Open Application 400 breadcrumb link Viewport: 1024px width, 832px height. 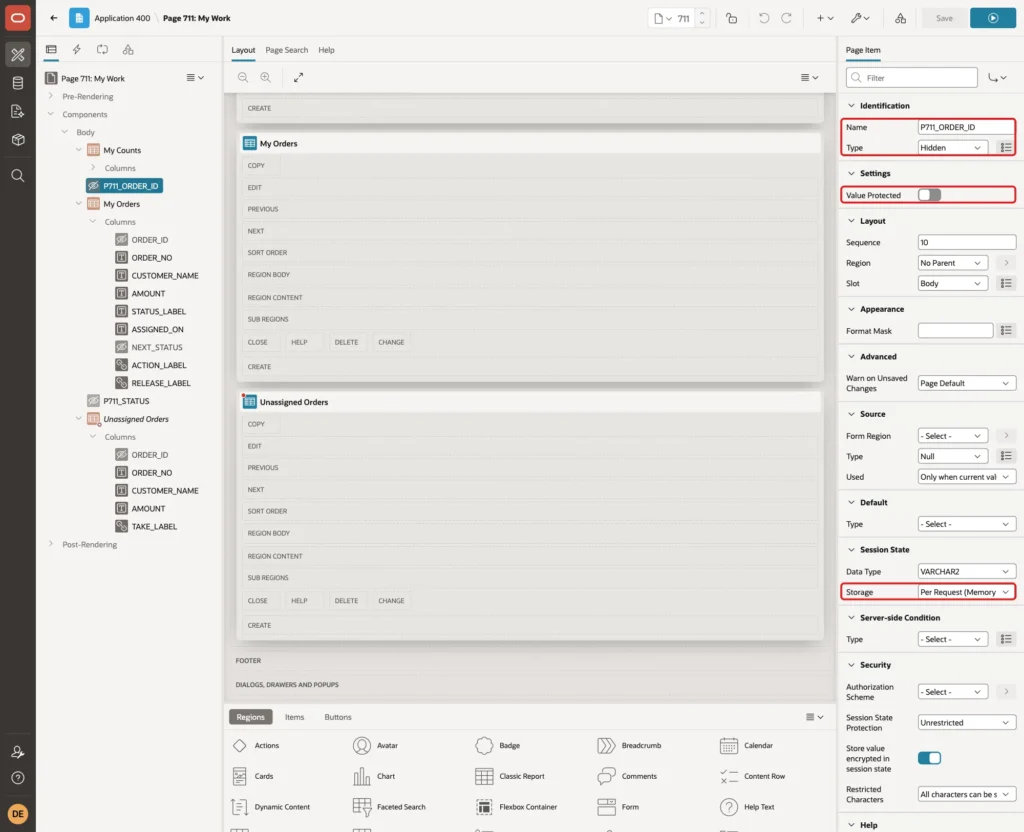point(122,18)
